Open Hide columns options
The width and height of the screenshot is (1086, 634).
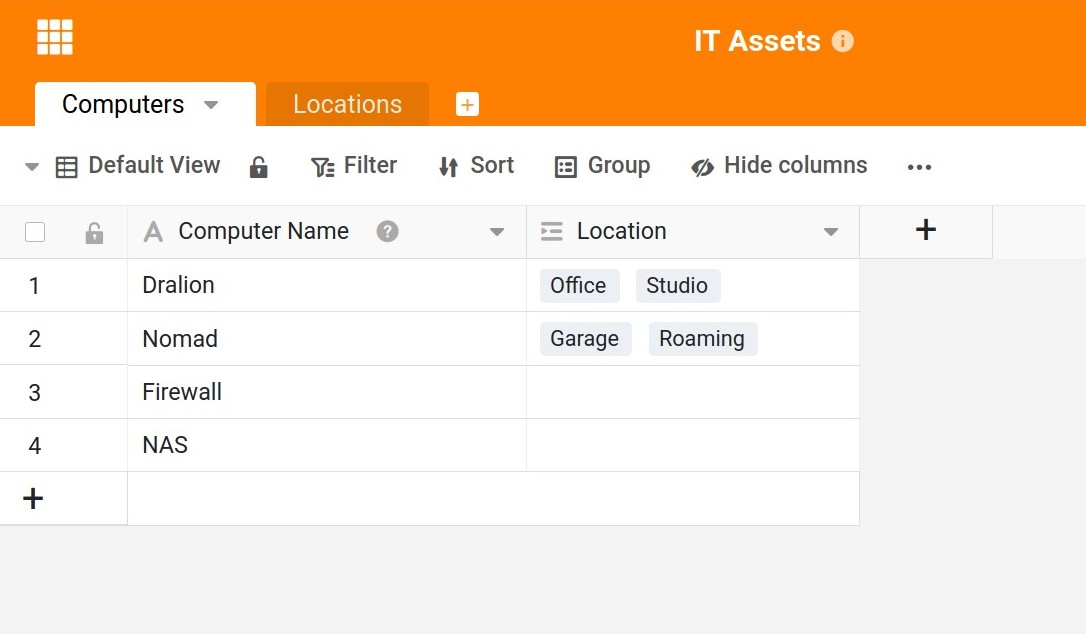click(x=779, y=166)
